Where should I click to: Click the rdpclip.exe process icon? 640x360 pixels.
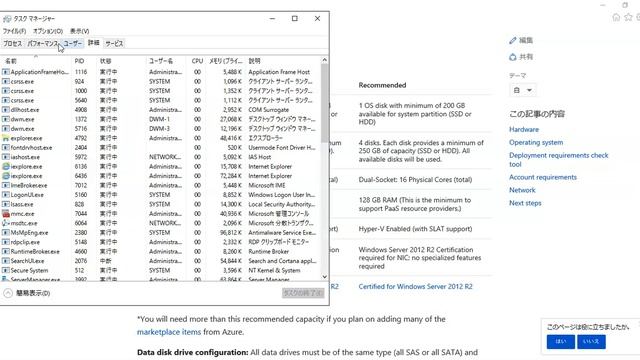(x=6, y=242)
